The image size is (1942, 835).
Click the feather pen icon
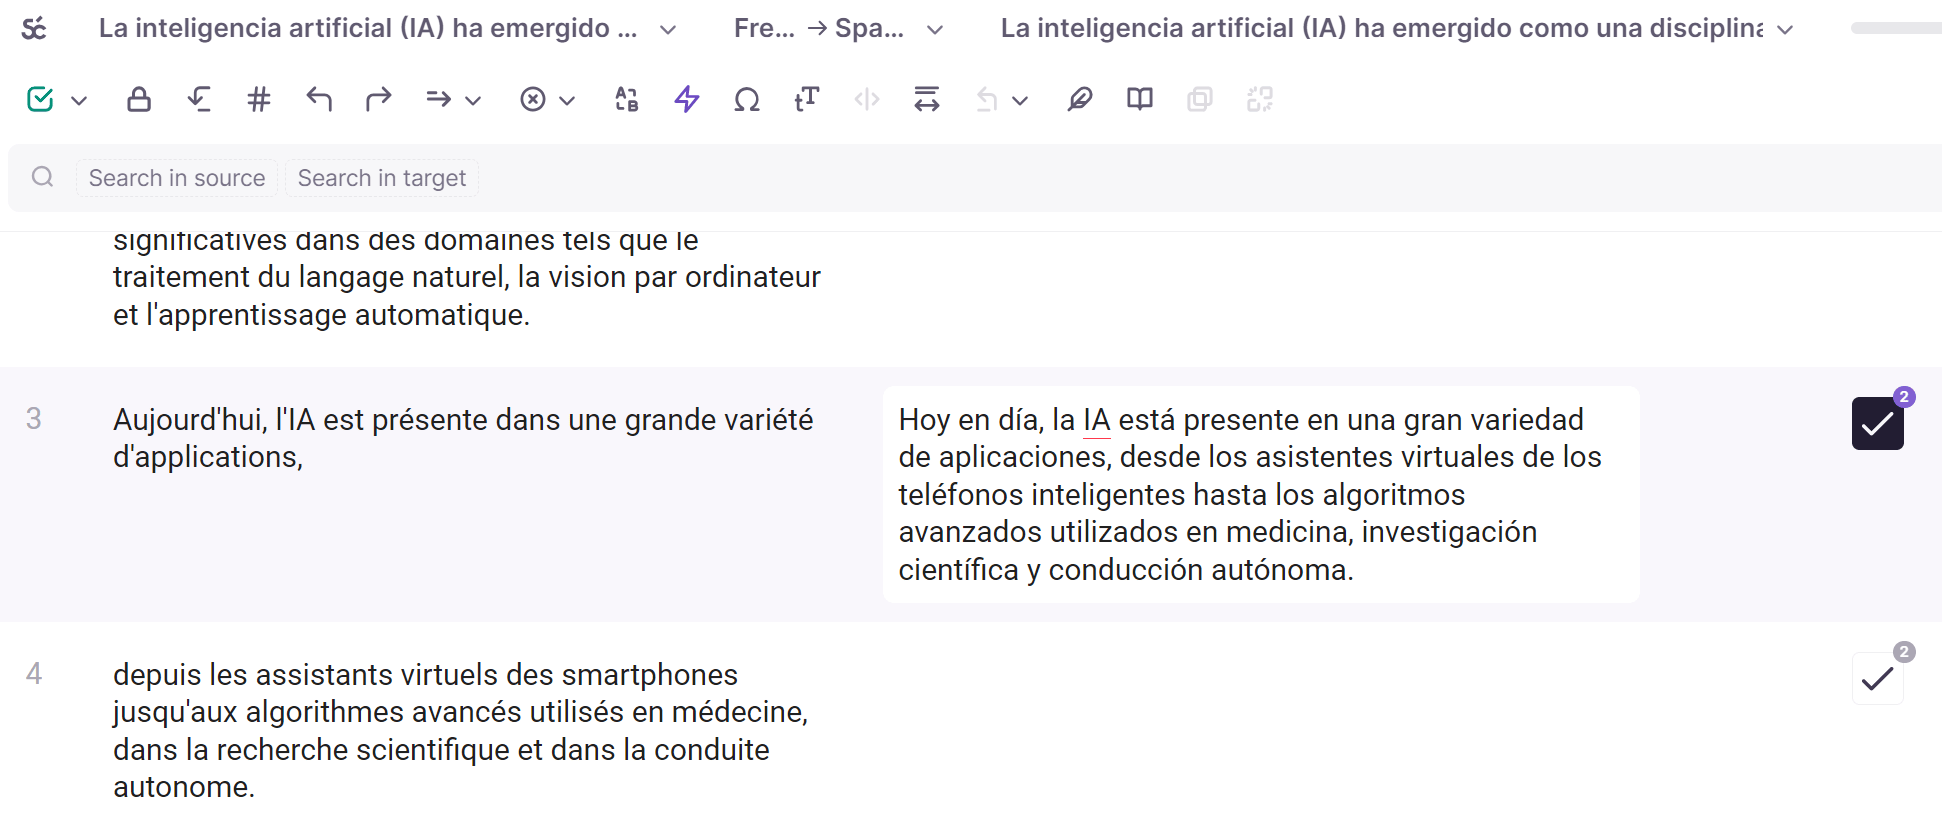tap(1080, 99)
